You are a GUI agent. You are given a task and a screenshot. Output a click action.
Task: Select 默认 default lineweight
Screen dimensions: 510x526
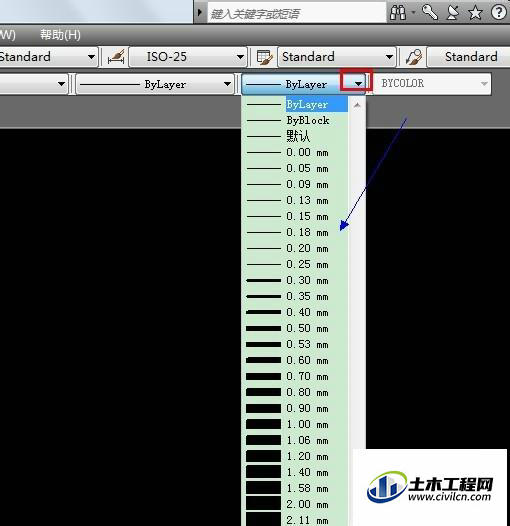click(x=295, y=136)
